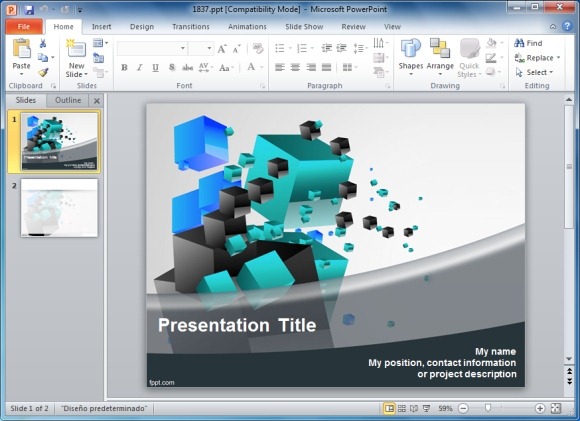The width and height of the screenshot is (580, 421).
Task: Toggle Strikethrough formatting
Action: [x=188, y=68]
